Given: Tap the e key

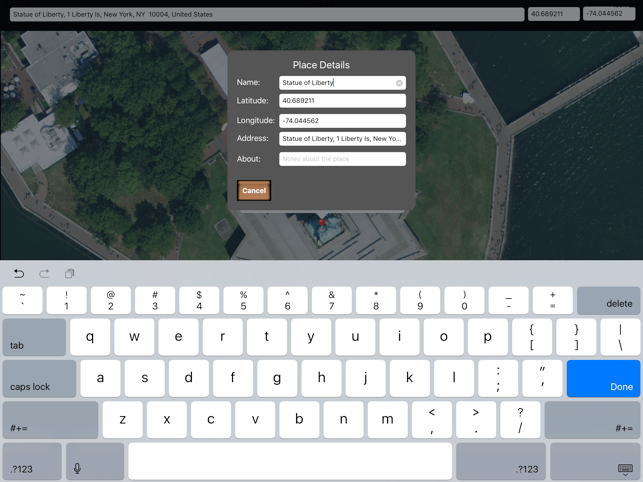Looking at the screenshot, I should (x=178, y=337).
